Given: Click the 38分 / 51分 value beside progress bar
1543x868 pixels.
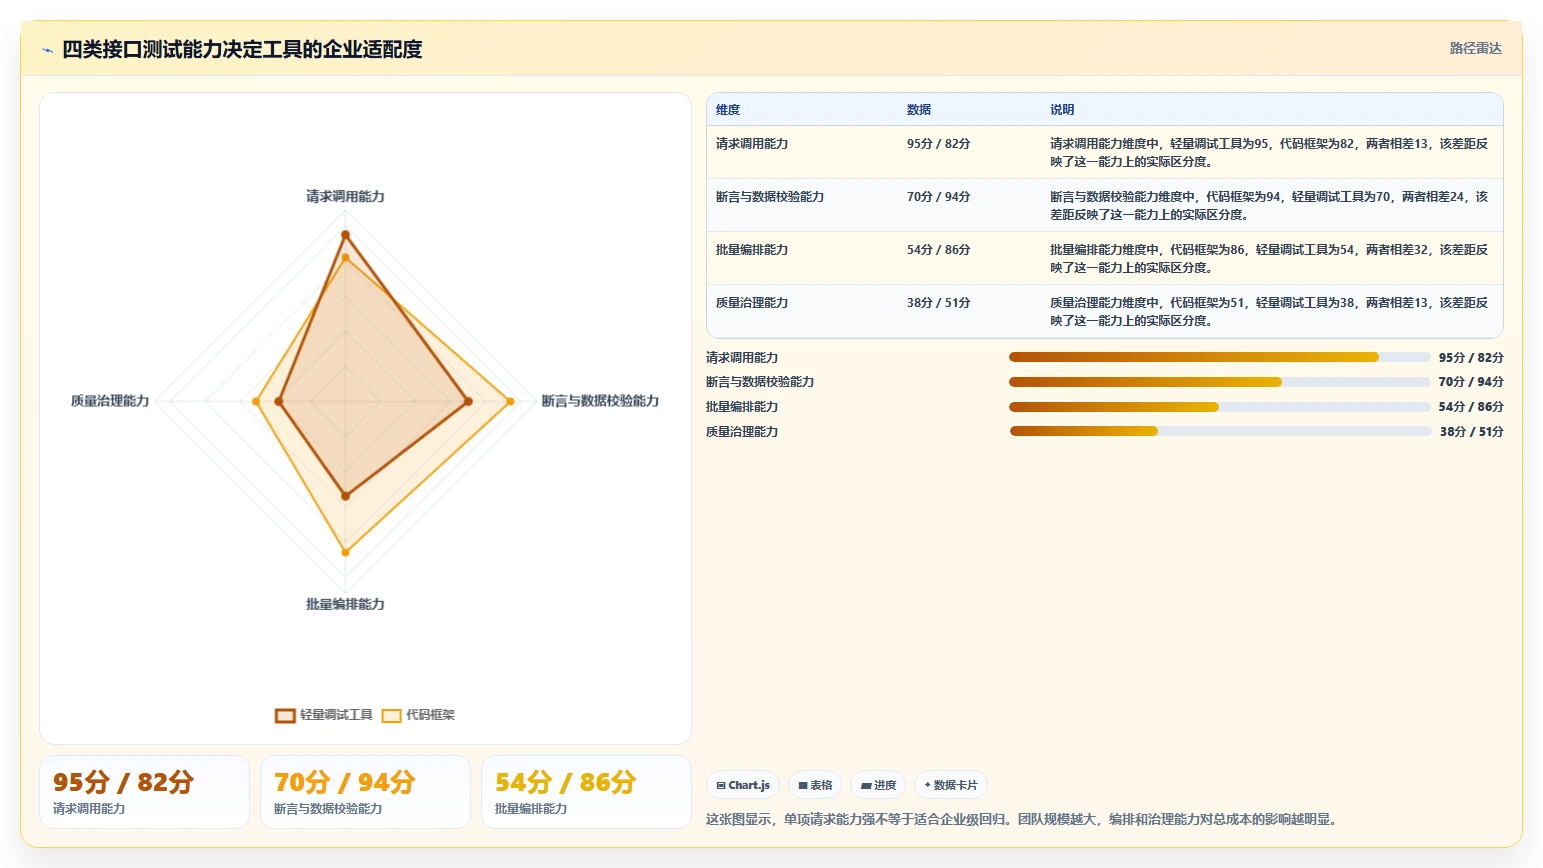Looking at the screenshot, I should 1471,432.
